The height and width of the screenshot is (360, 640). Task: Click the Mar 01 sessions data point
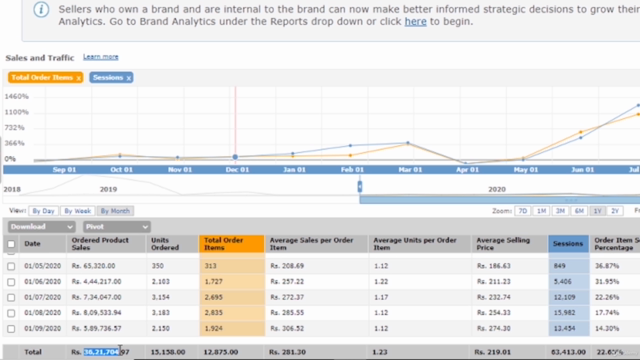[408, 143]
